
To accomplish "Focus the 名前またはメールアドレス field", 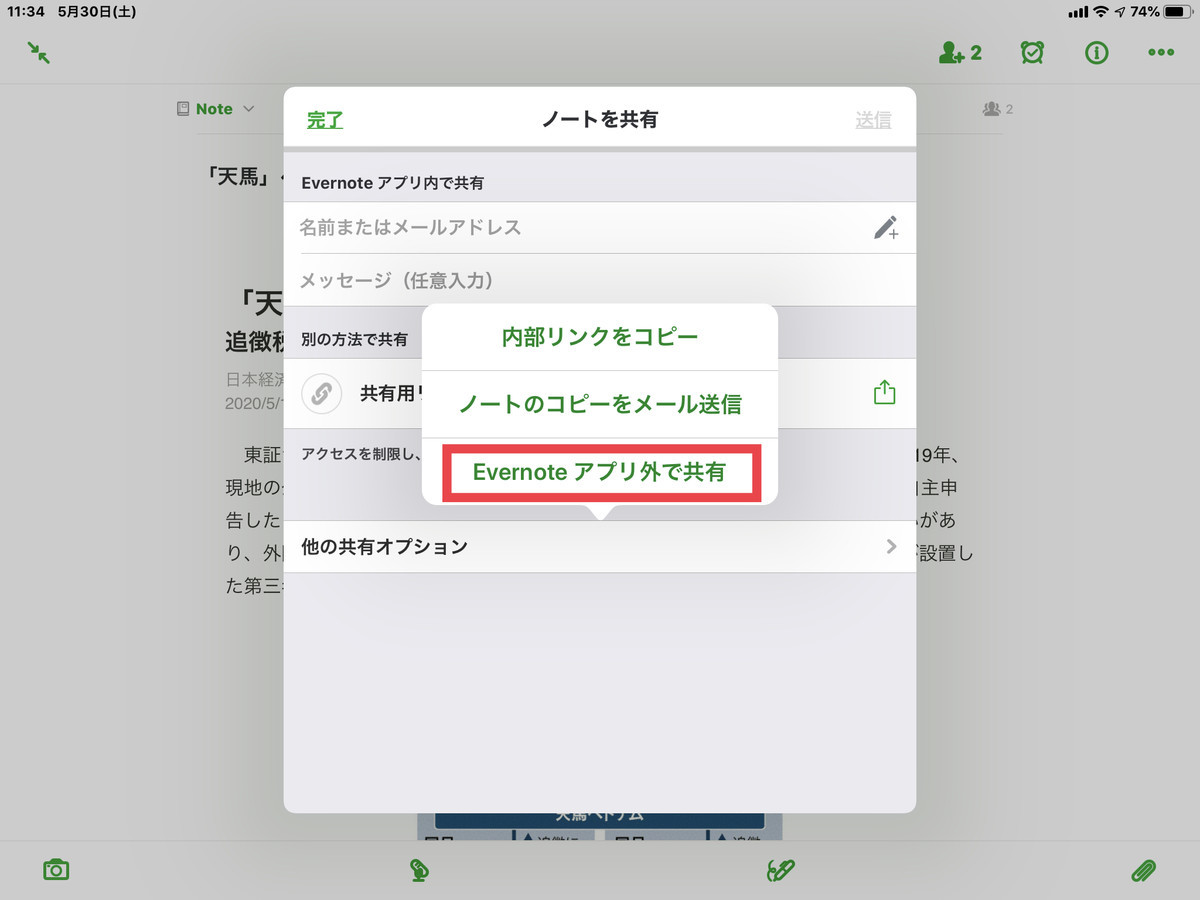I will coord(600,228).
